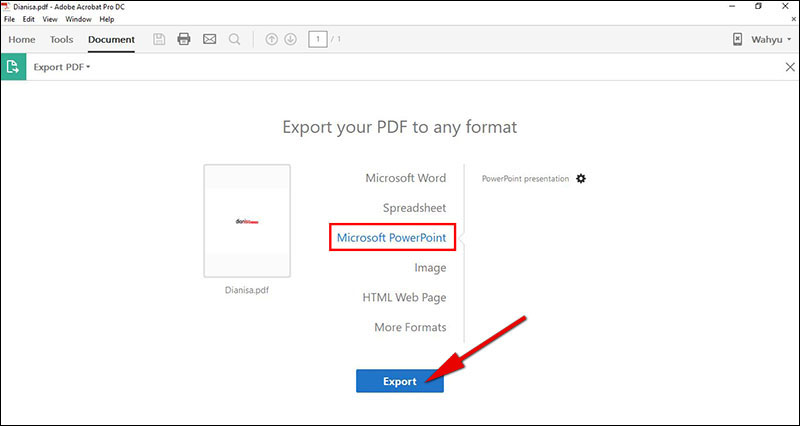Click the Save file icon
800x426 pixels.
[x=159, y=39]
